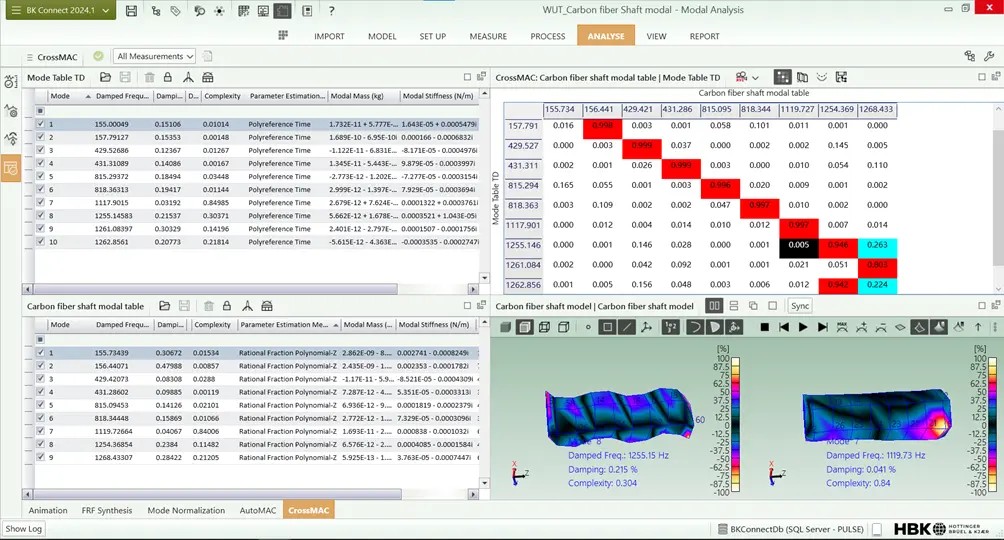
Task: Select the CrossMAC matrix table view icon
Action: (x=782, y=78)
